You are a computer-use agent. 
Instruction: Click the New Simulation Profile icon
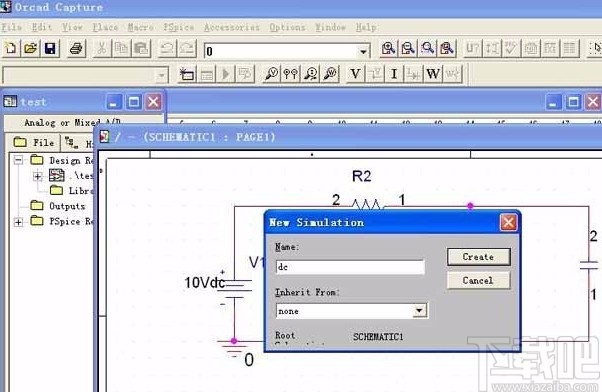(x=187, y=74)
